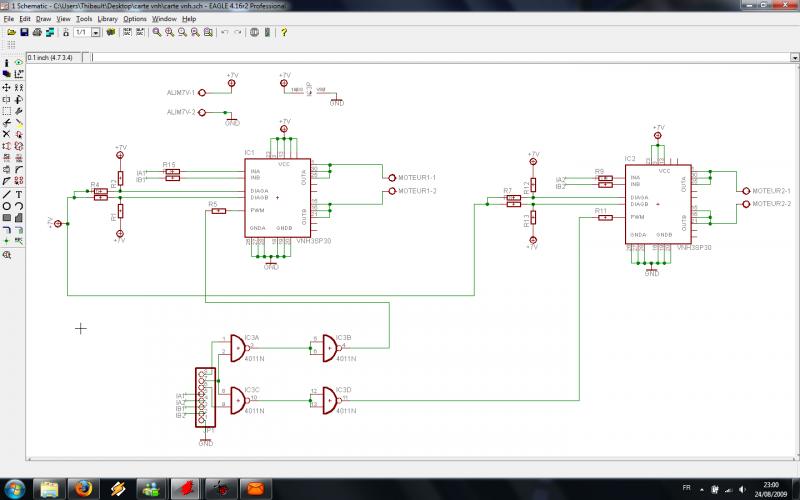Open the File menu
The image size is (800, 500).
9,19
